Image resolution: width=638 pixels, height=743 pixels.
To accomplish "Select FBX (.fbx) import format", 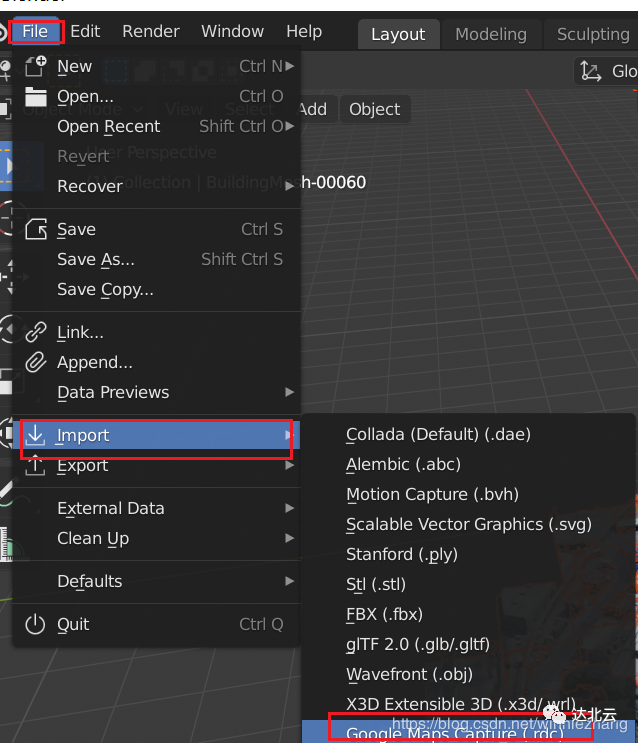I will tap(384, 614).
